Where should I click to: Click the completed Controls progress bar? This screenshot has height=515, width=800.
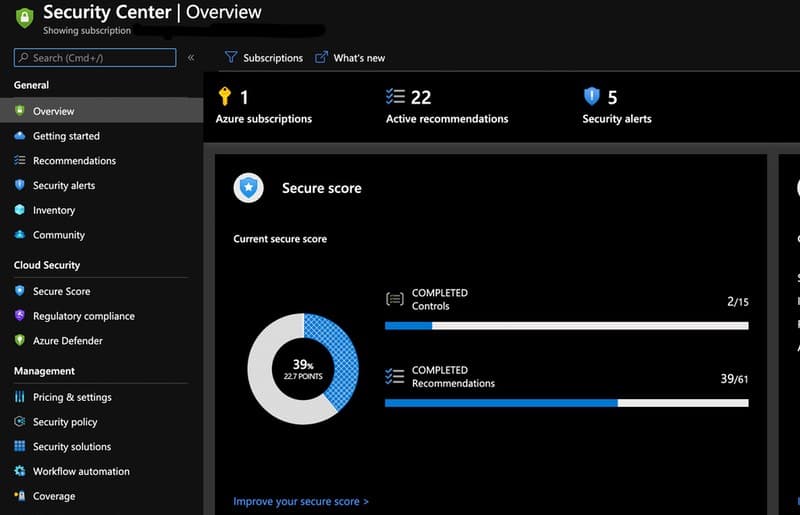point(566,325)
